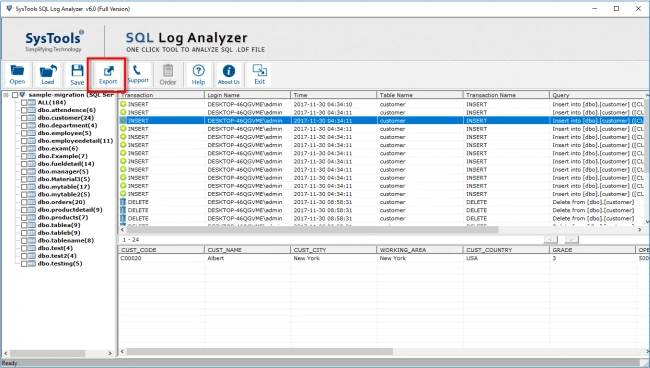Screen dimensions: 650x368
Task: Select dbo.Example(7) table node
Action: [63, 156]
